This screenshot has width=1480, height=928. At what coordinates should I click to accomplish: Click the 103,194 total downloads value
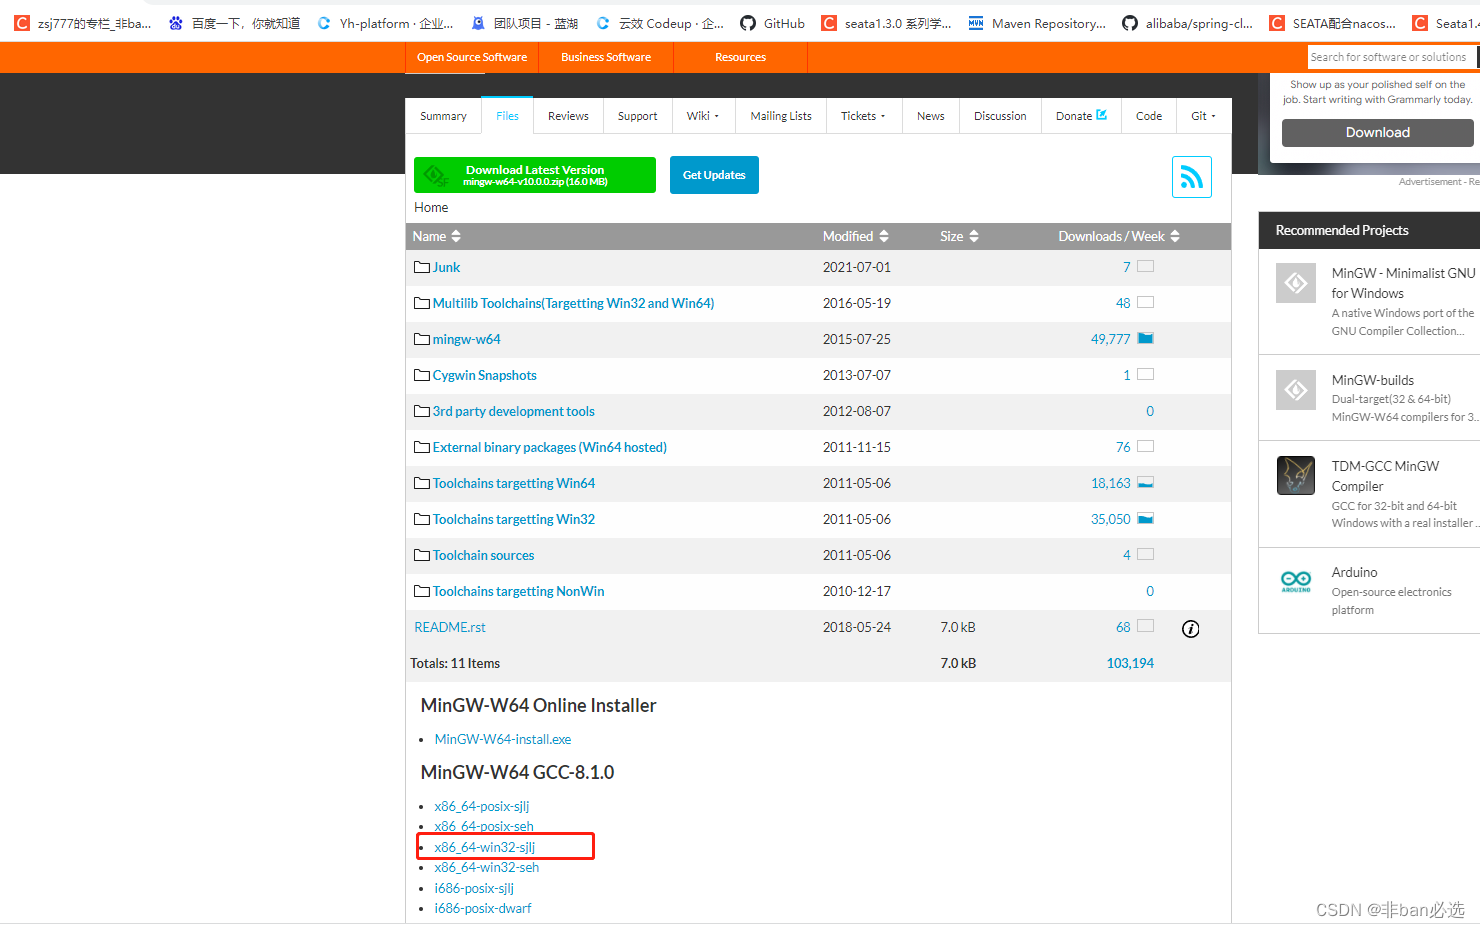click(x=1130, y=663)
